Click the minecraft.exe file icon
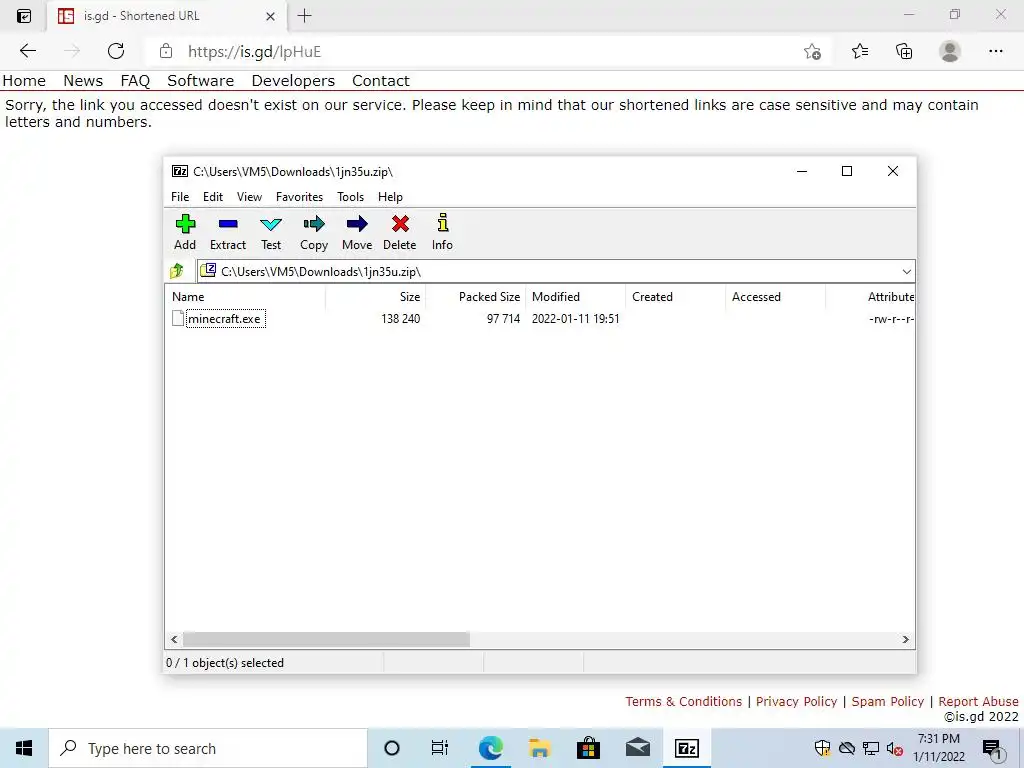1024x768 pixels. coord(178,319)
